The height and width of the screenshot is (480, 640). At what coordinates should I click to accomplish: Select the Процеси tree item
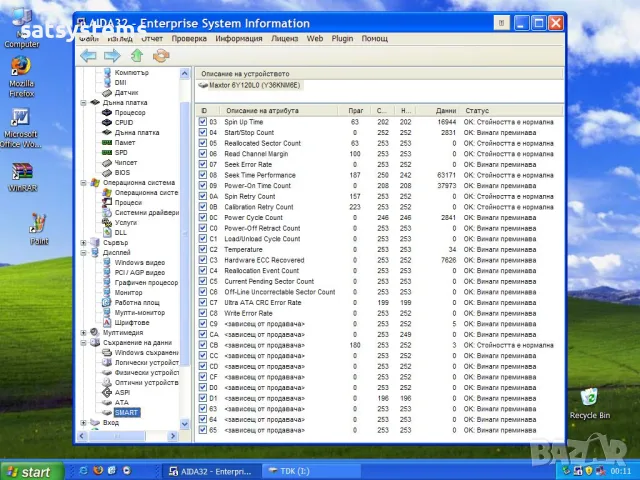click(x=128, y=202)
